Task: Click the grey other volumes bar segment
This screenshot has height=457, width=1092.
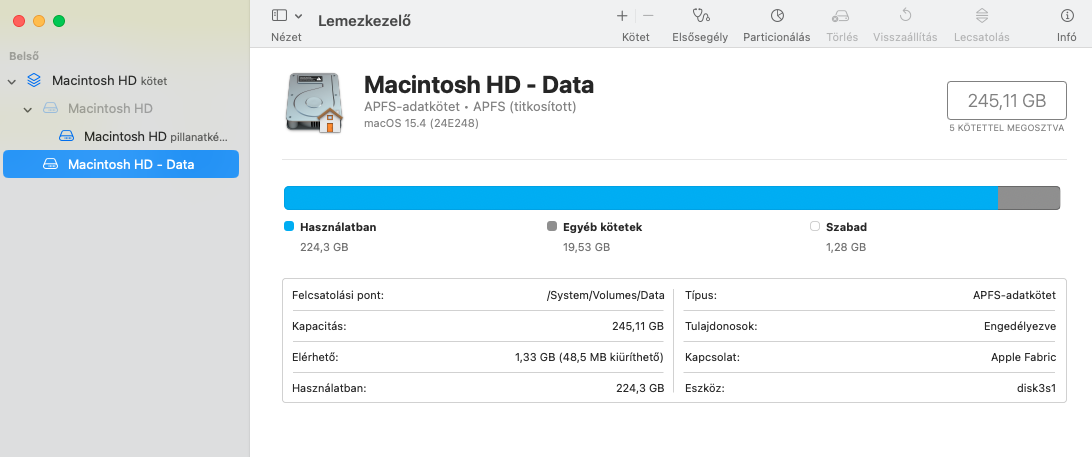Action: 1029,198
